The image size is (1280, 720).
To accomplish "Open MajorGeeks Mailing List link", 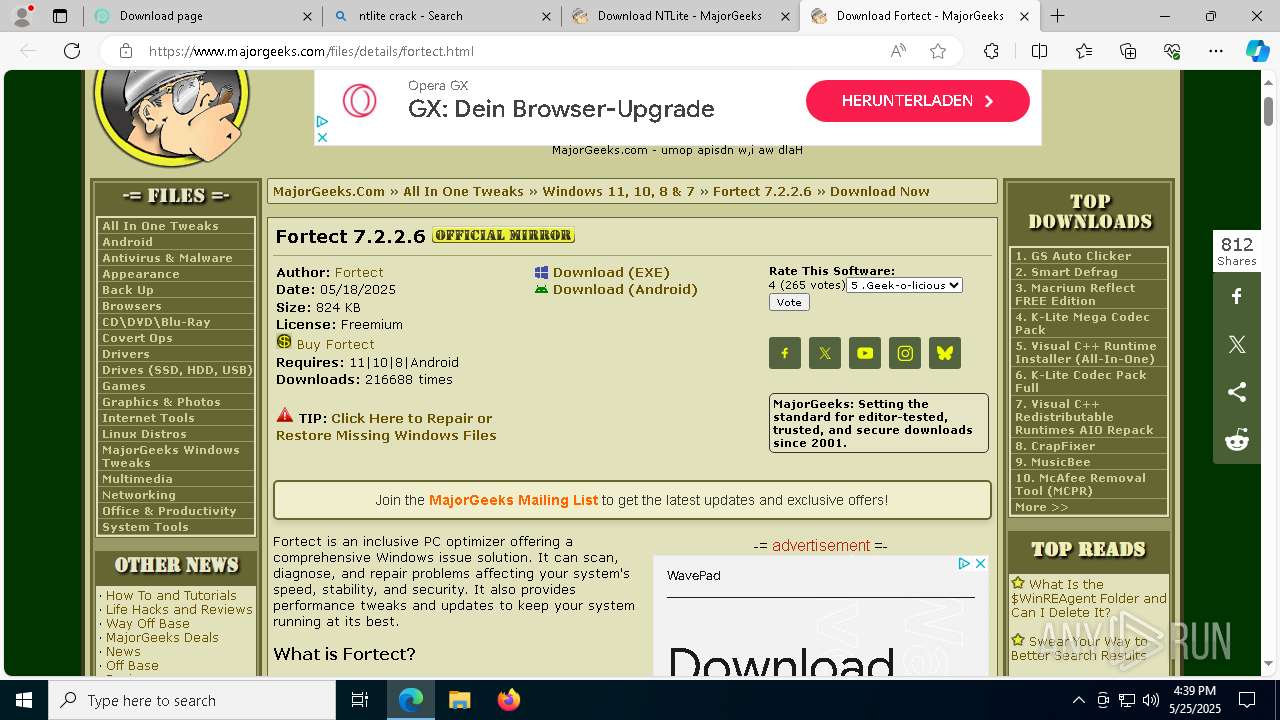I will (x=513, y=500).
